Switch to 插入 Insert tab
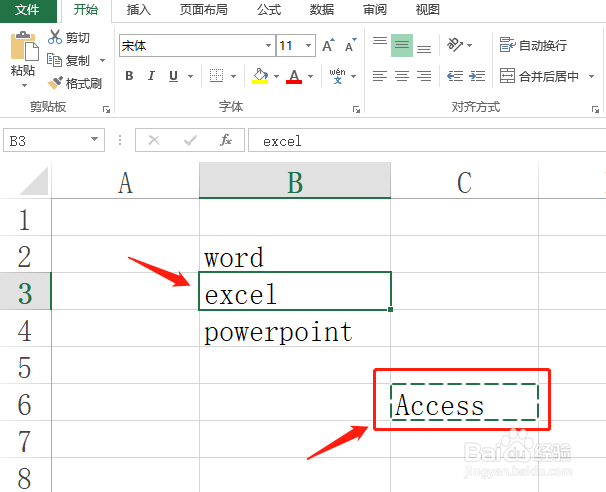The width and height of the screenshot is (606, 492). coord(138,10)
